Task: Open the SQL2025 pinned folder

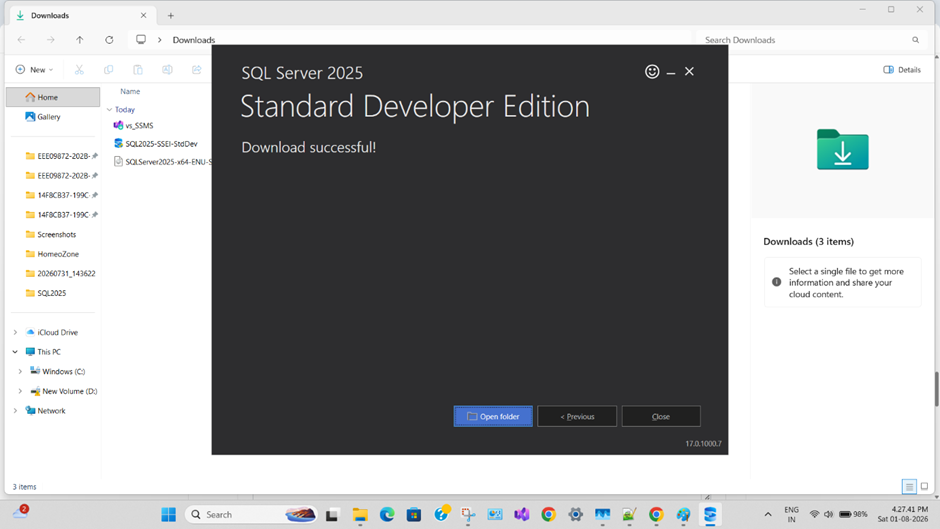Action: pos(52,293)
